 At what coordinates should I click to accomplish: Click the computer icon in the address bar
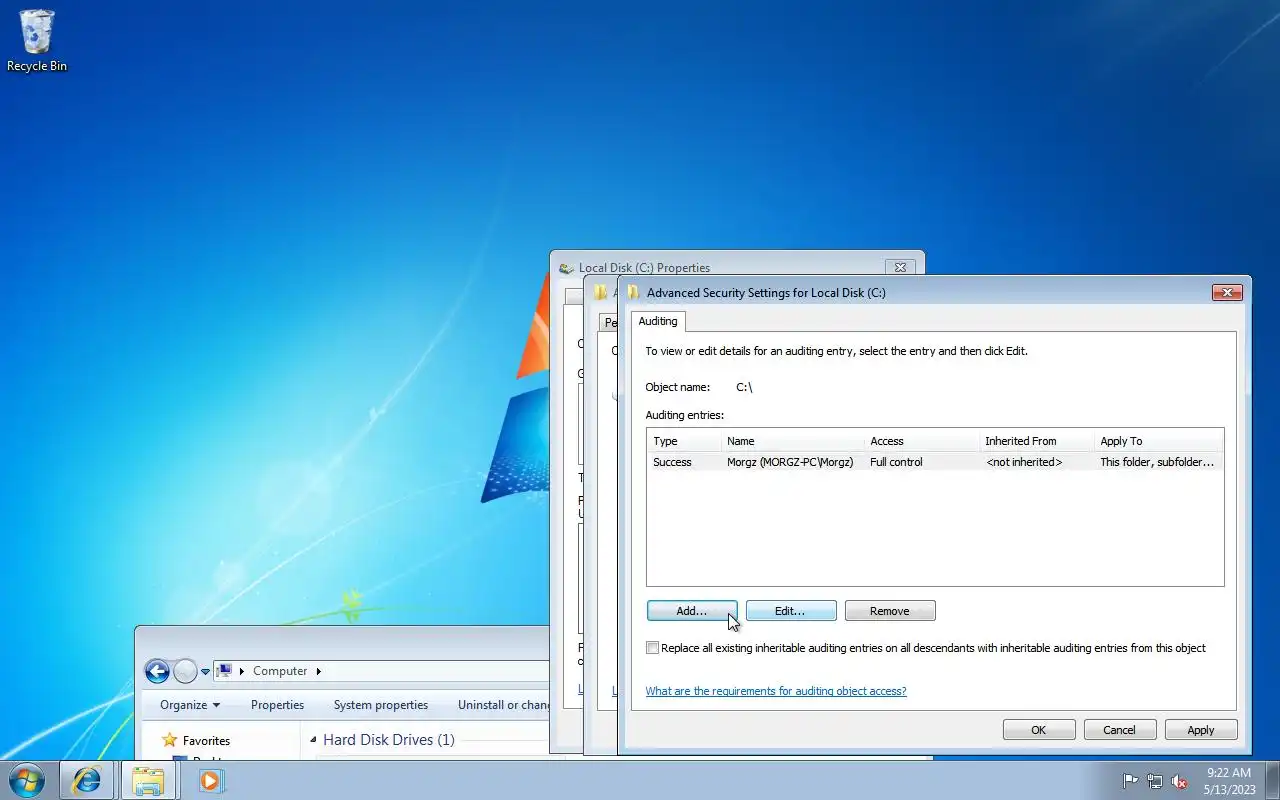coord(225,671)
